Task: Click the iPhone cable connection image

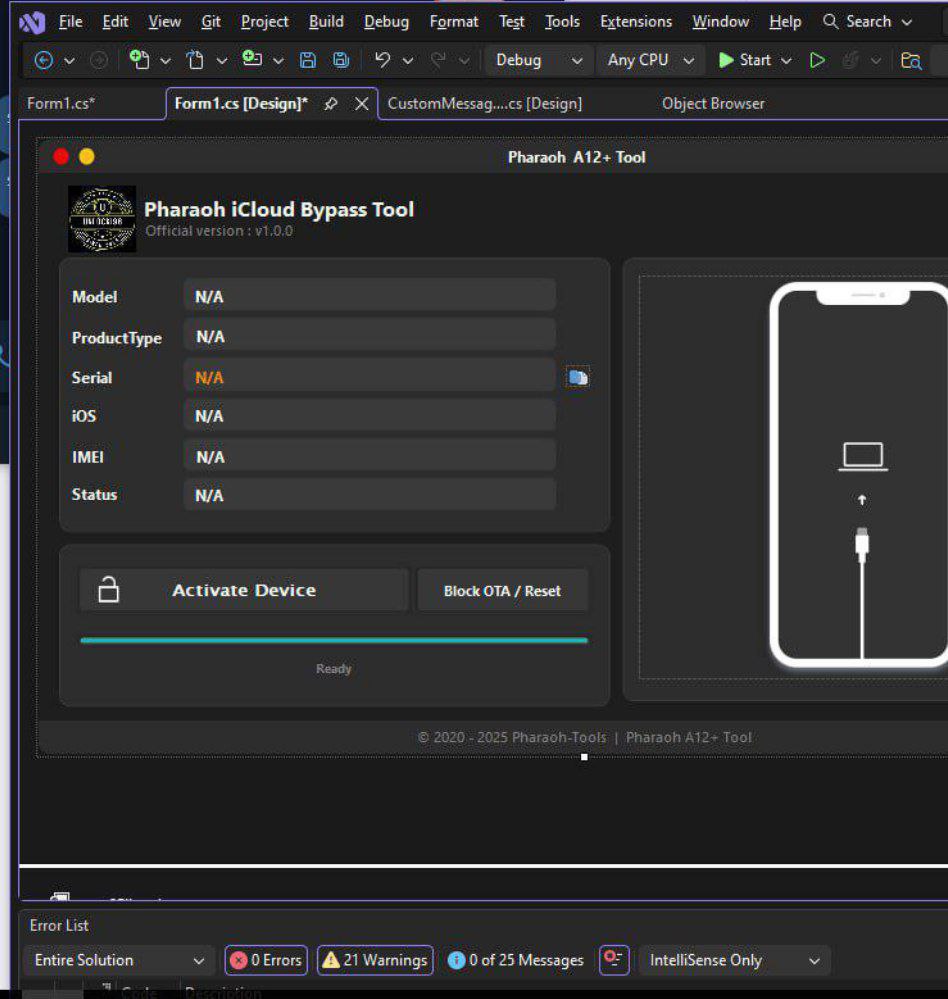Action: [x=858, y=475]
